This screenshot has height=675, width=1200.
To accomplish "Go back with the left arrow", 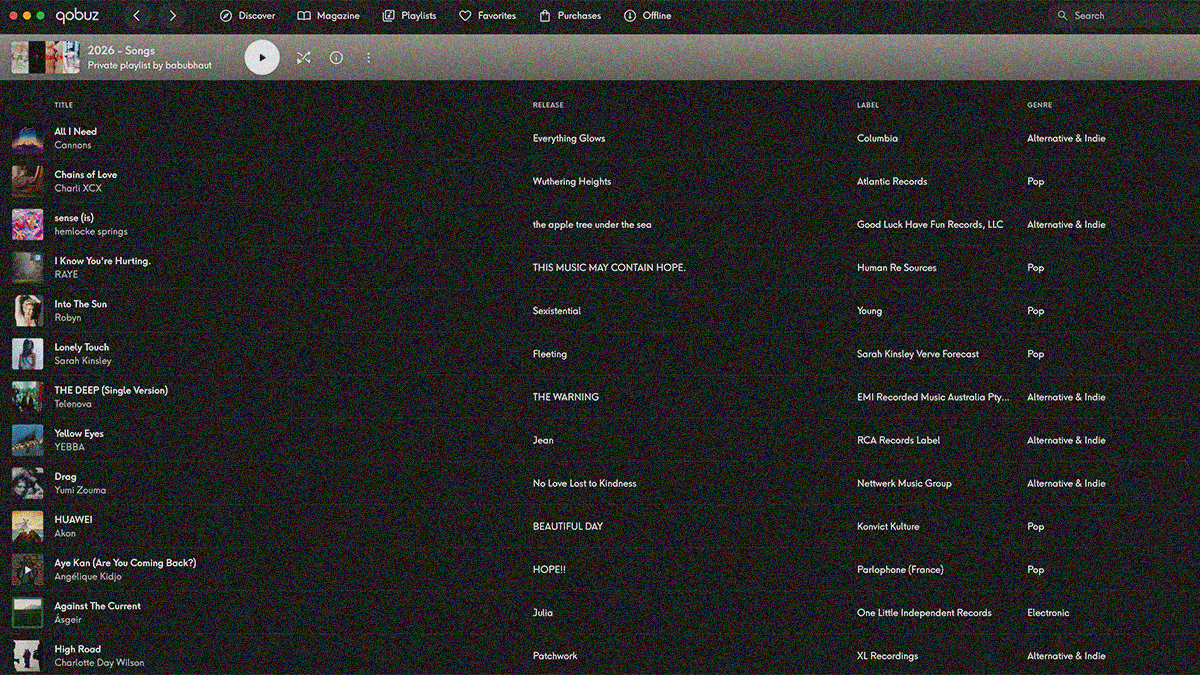I will [137, 16].
